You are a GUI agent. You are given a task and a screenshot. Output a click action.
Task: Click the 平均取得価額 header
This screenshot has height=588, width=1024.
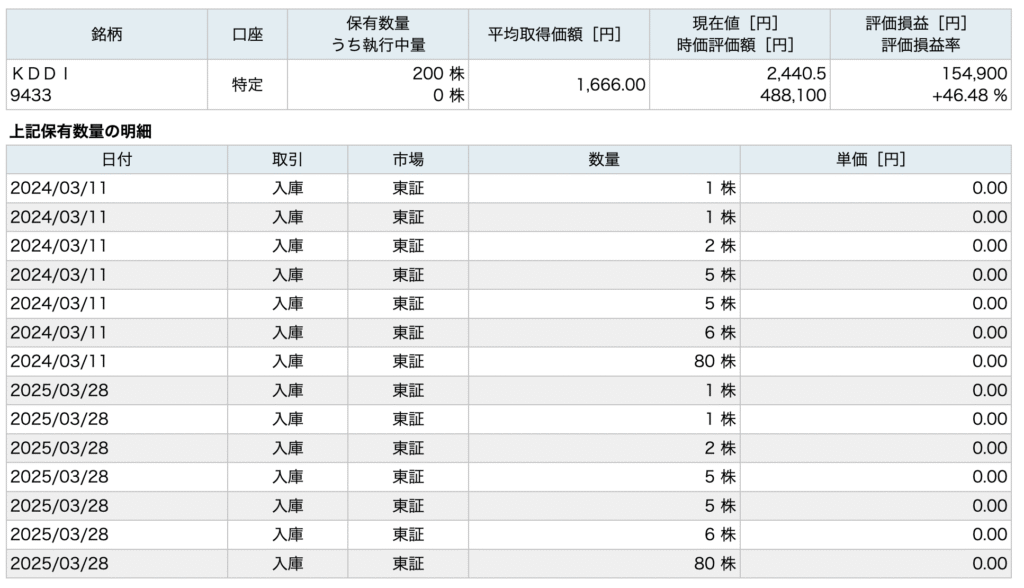558,34
